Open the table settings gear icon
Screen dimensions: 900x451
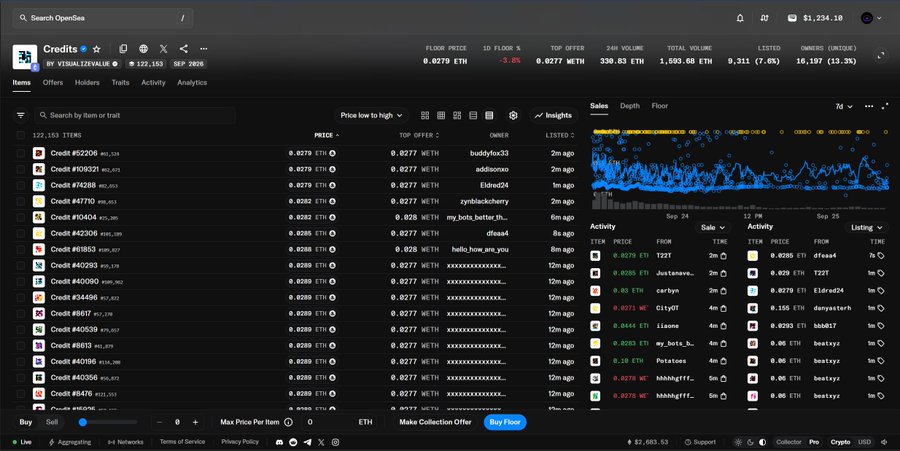point(513,115)
